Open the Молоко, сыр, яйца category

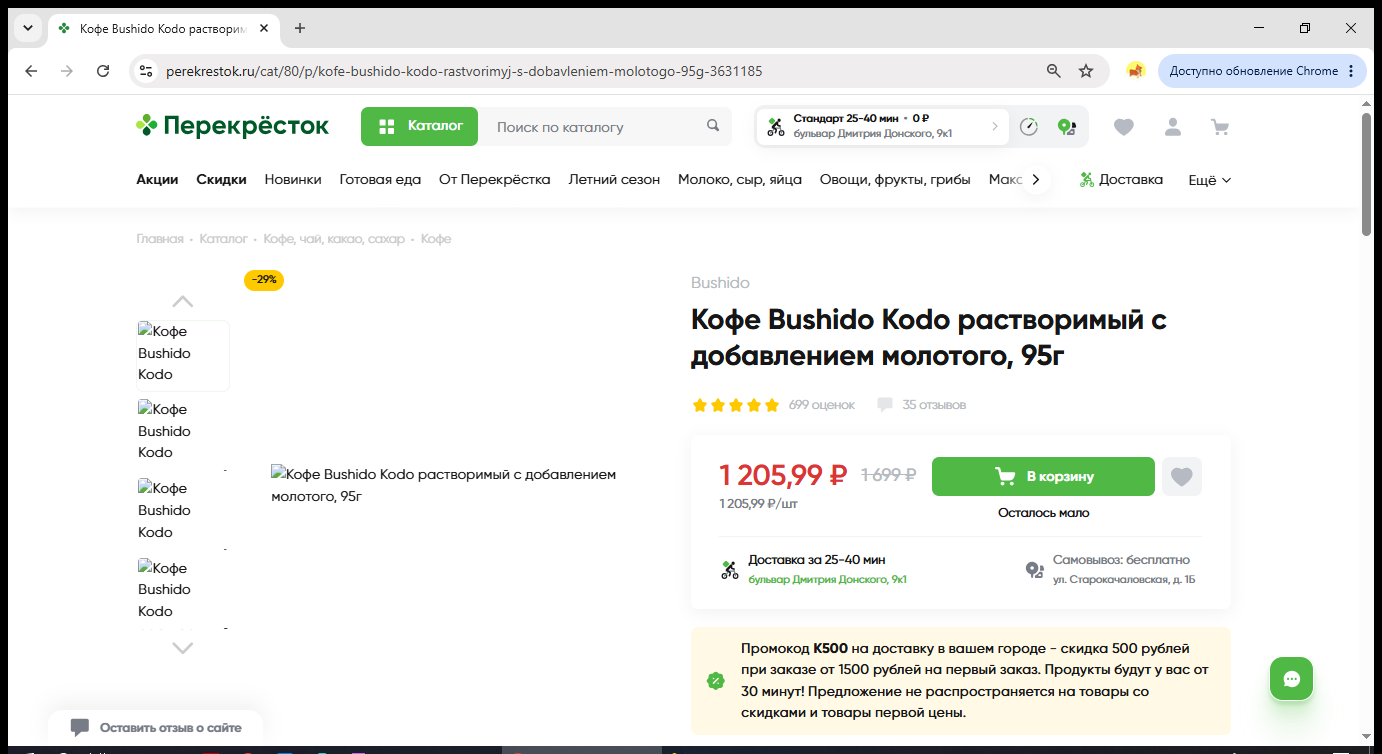(740, 180)
